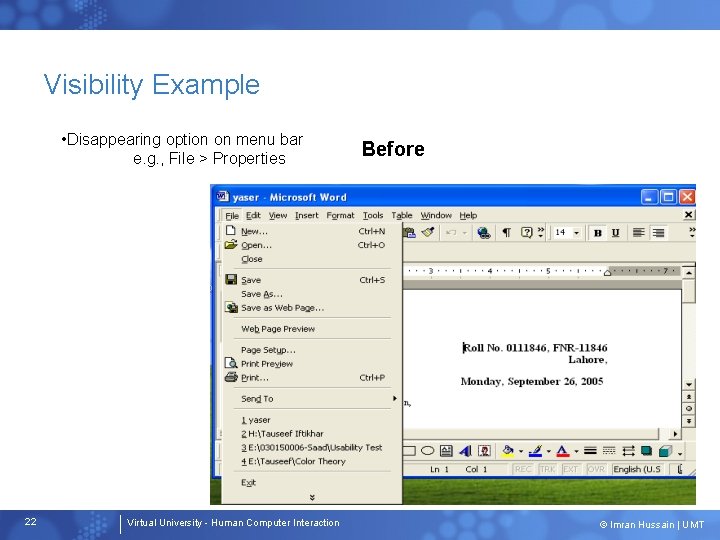Toggle Show/Hide paragraph marks icon

pyautogui.click(x=506, y=233)
